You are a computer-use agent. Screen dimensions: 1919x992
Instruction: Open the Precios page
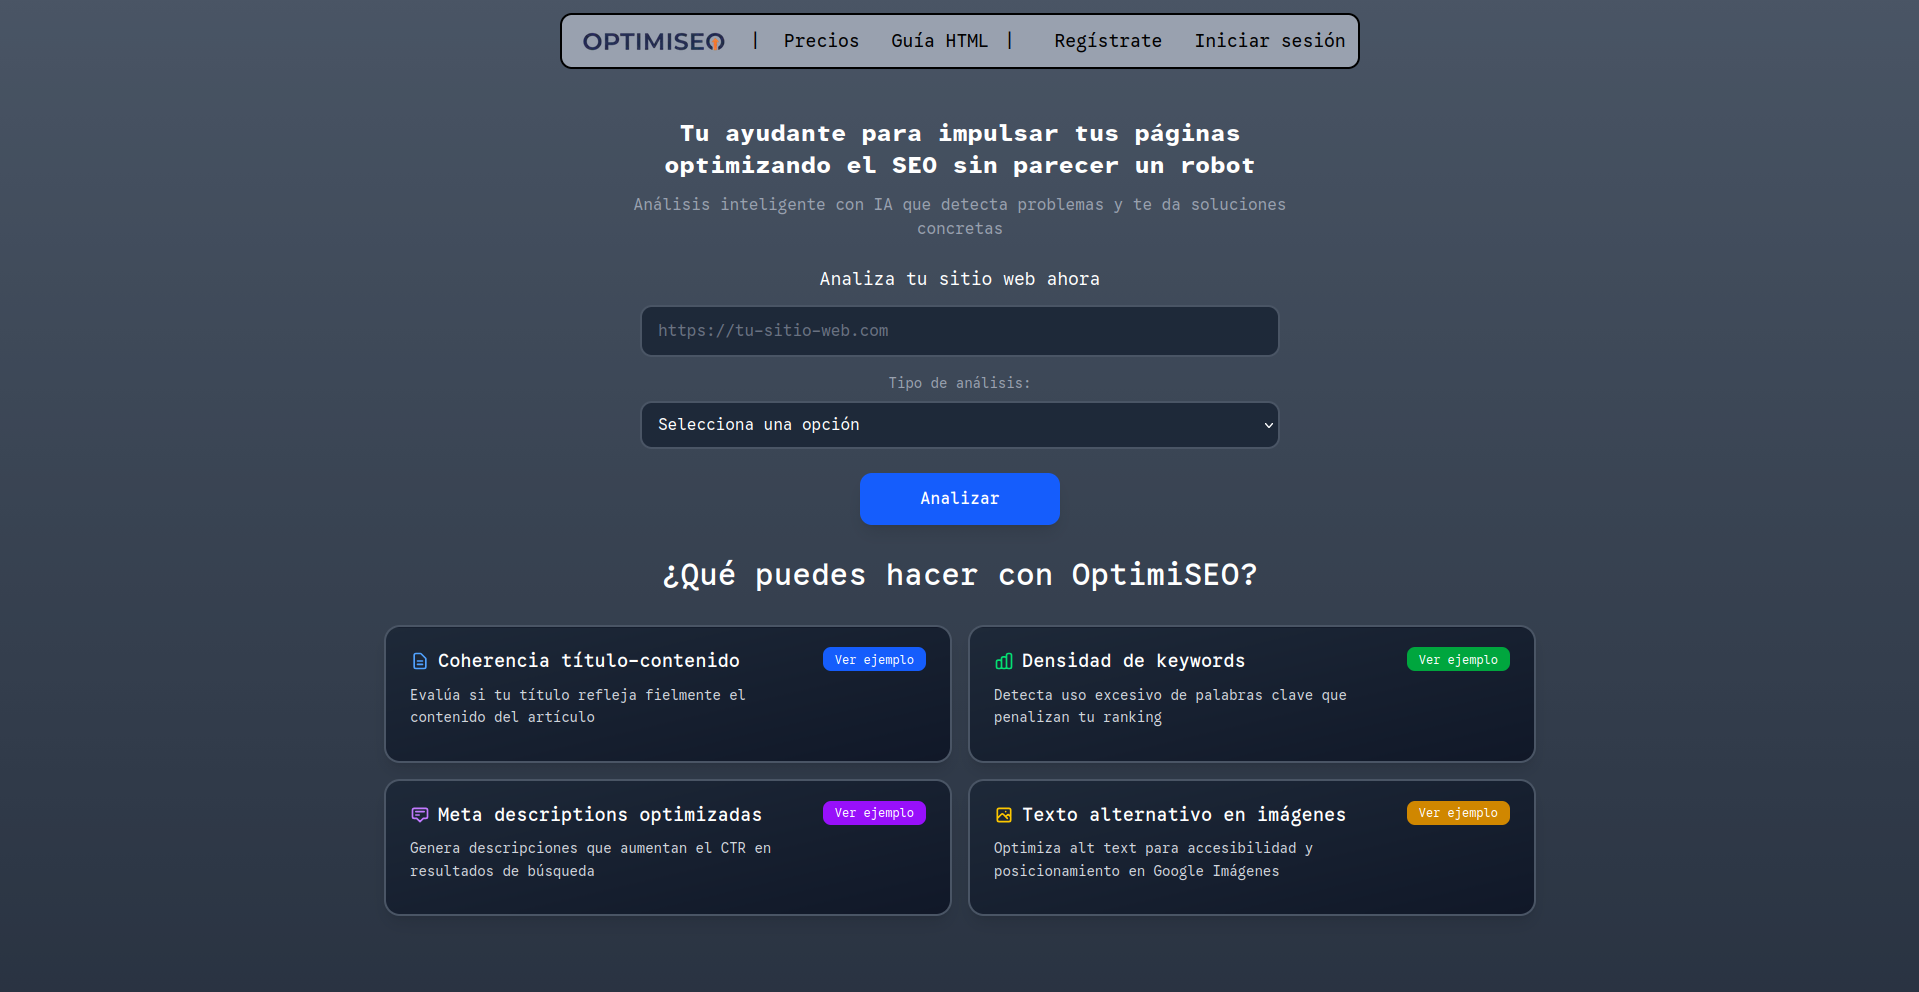pyautogui.click(x=821, y=41)
